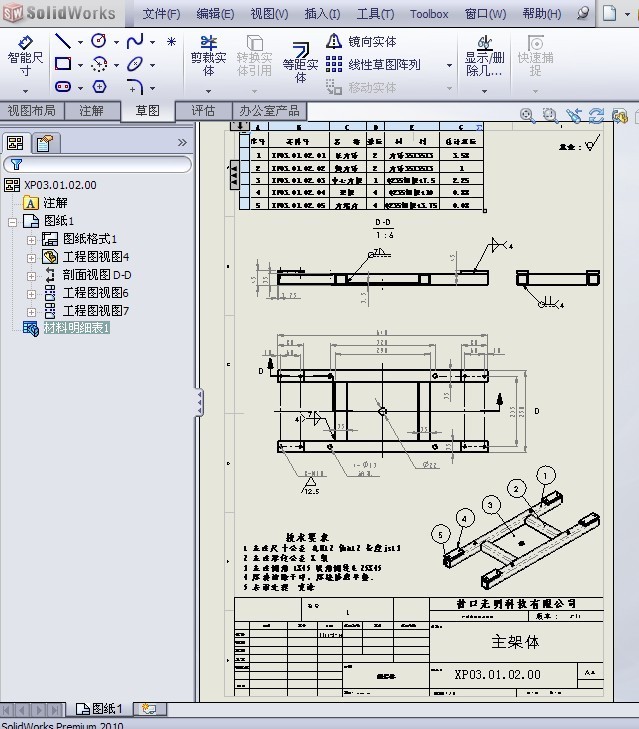
Task: Select the 图纸1 sheet tab at bottom
Action: pyautogui.click(x=99, y=709)
